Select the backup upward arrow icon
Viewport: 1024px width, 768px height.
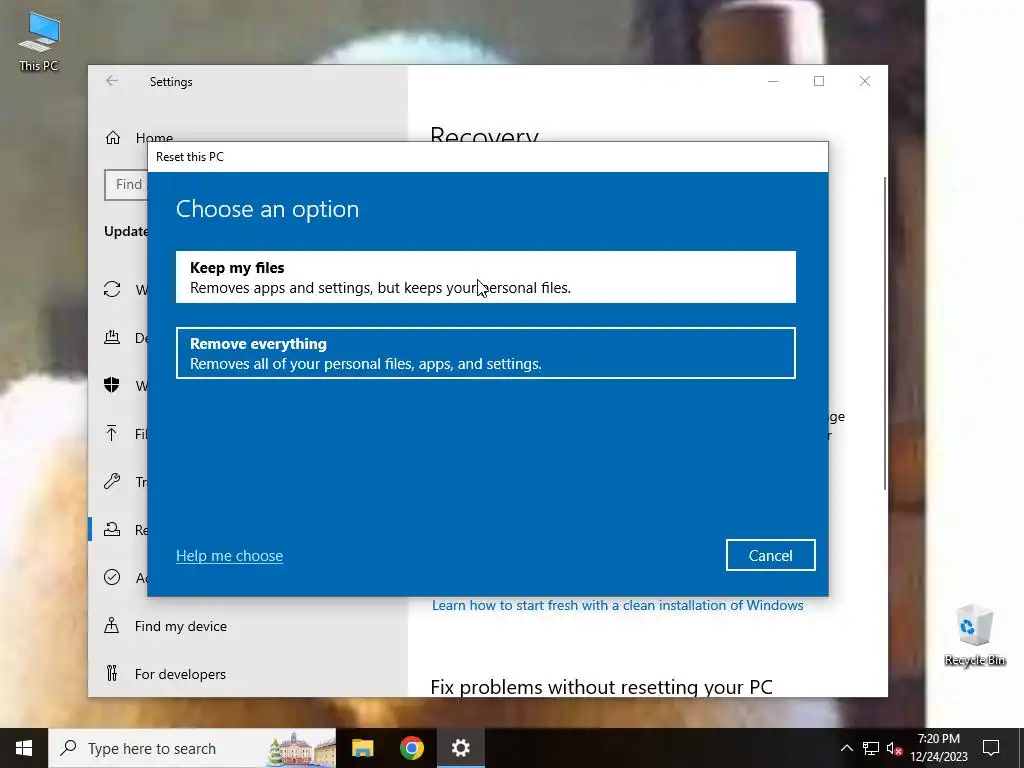(x=112, y=433)
